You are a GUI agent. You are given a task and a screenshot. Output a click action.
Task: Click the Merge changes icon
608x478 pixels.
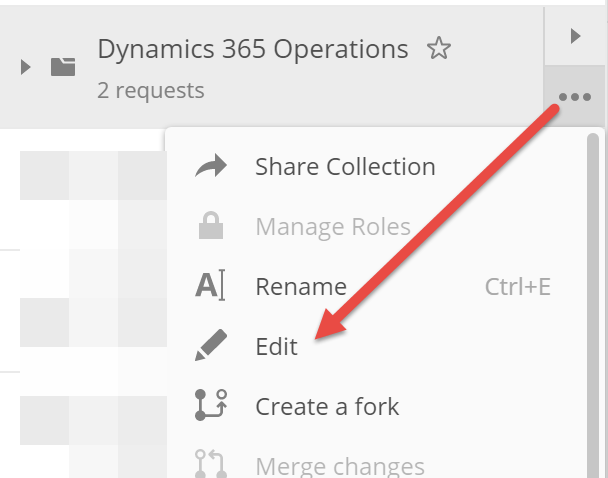coord(211,464)
